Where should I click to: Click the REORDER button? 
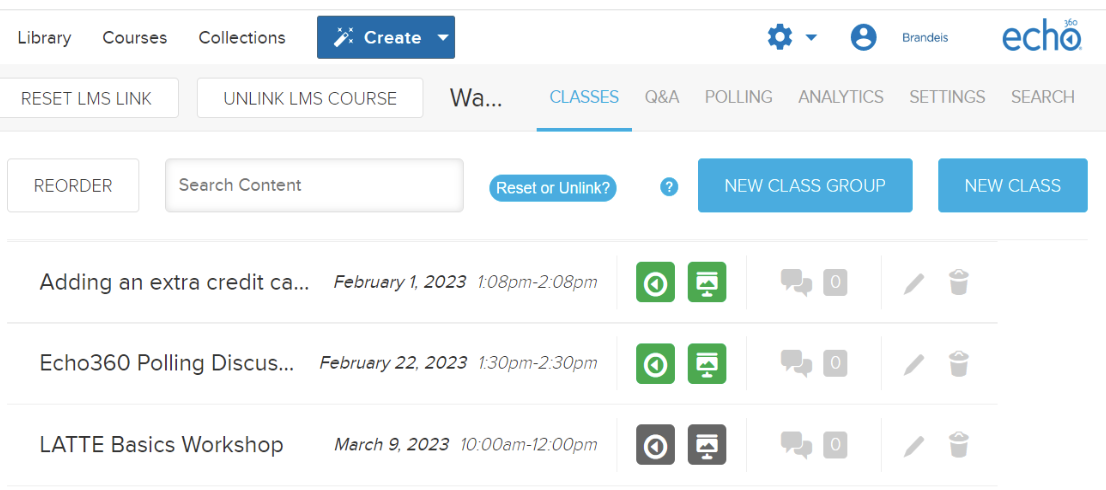coord(73,185)
